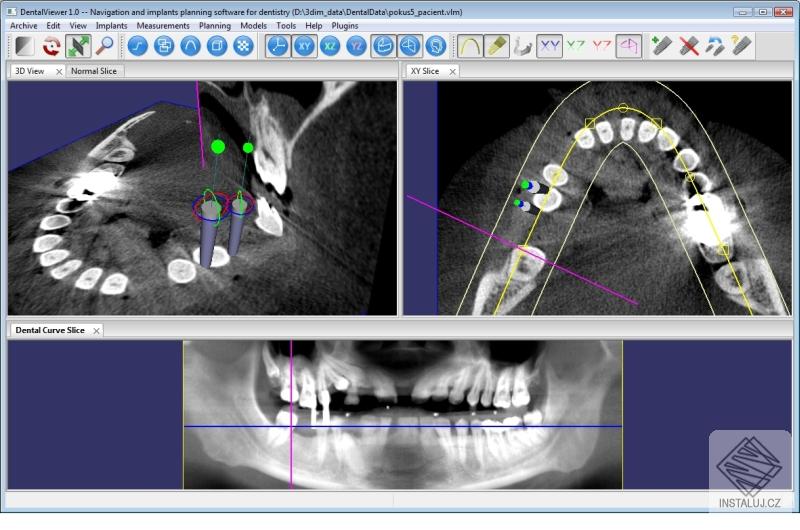This screenshot has height=530, width=800.
Task: Click the implant icon with blue curved arrow
Action: click(715, 46)
